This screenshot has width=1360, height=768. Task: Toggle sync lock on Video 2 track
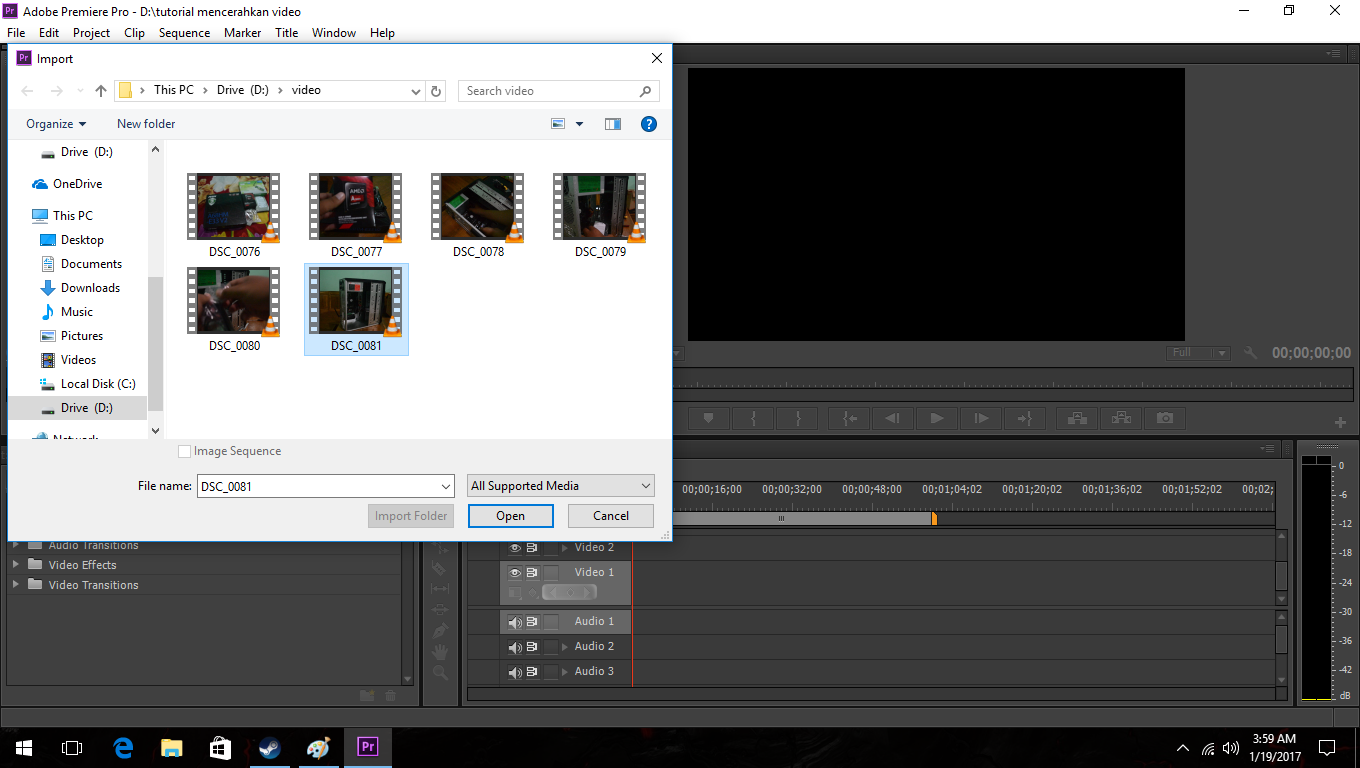pos(532,548)
